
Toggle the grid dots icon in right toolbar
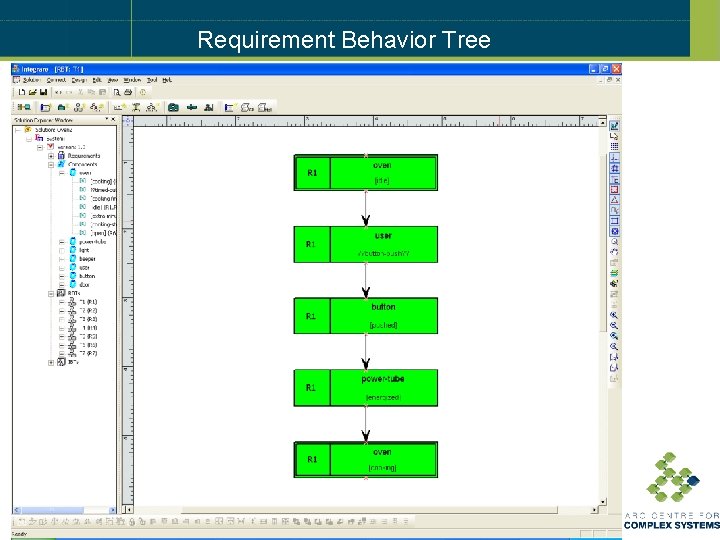pos(614,146)
